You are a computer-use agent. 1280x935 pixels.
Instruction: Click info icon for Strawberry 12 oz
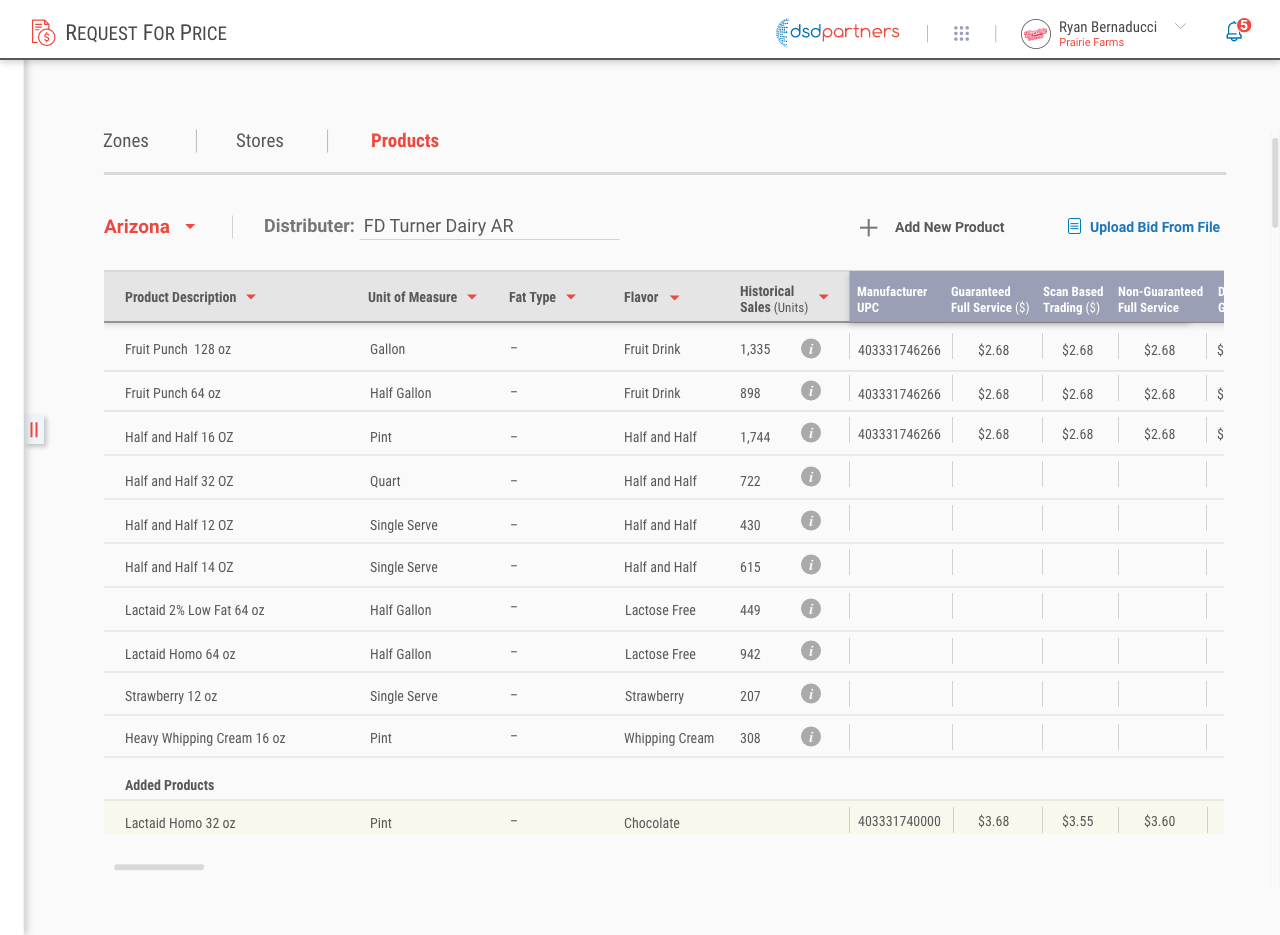(811, 694)
